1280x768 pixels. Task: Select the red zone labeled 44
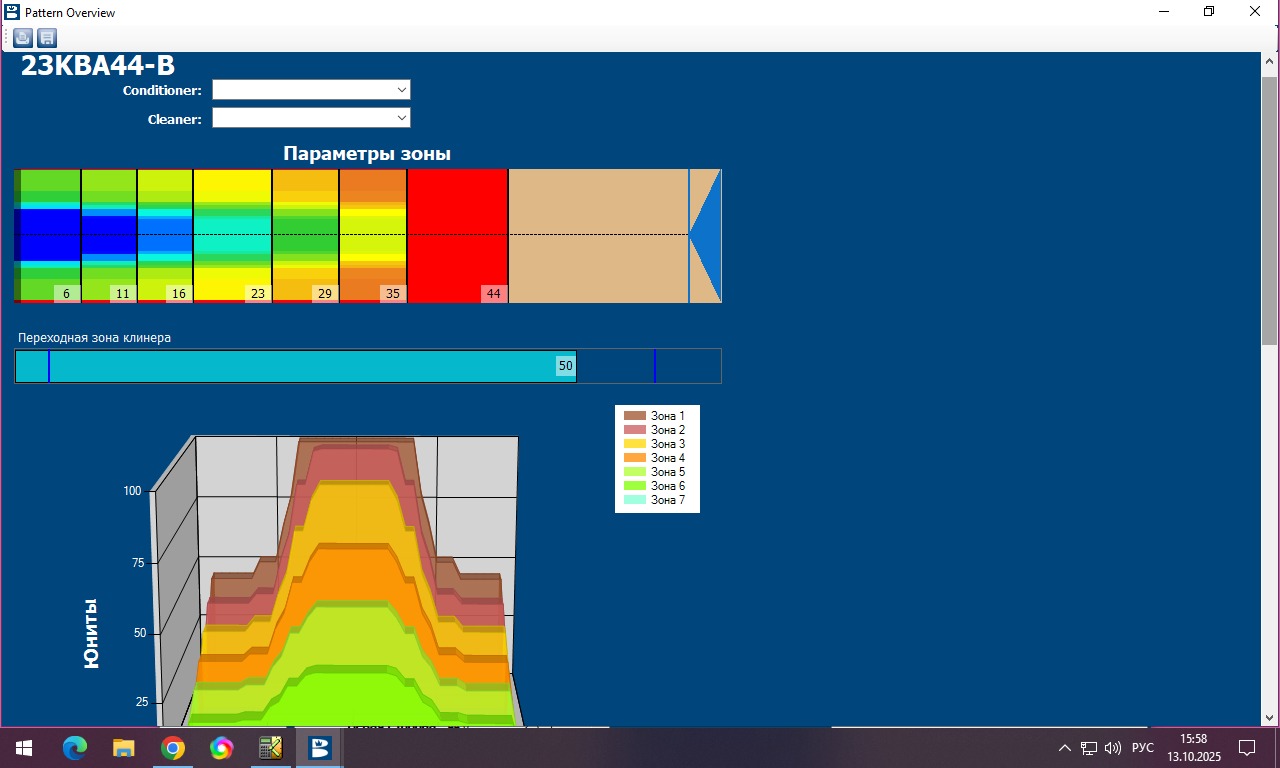pyautogui.click(x=457, y=235)
